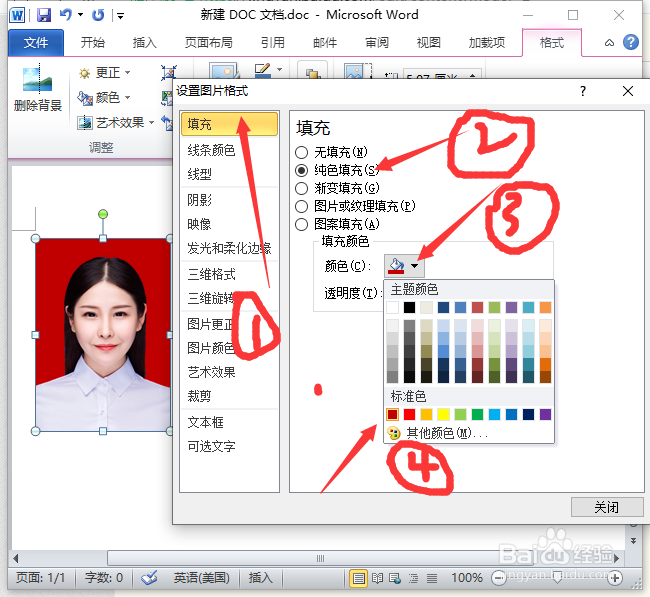Screen dimensions: 650x597
Task: Open the Undo history dropdown arrow
Action: tap(80, 15)
